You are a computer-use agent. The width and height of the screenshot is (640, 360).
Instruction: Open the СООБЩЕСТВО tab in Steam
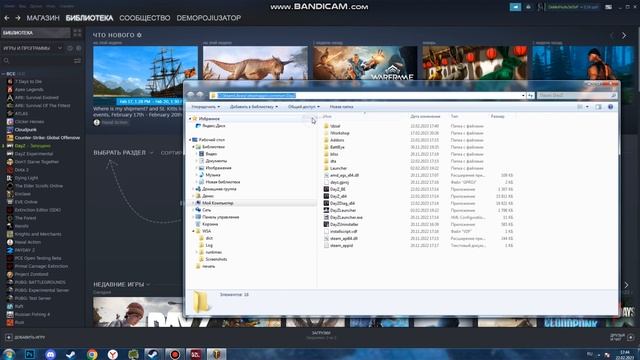(x=144, y=18)
